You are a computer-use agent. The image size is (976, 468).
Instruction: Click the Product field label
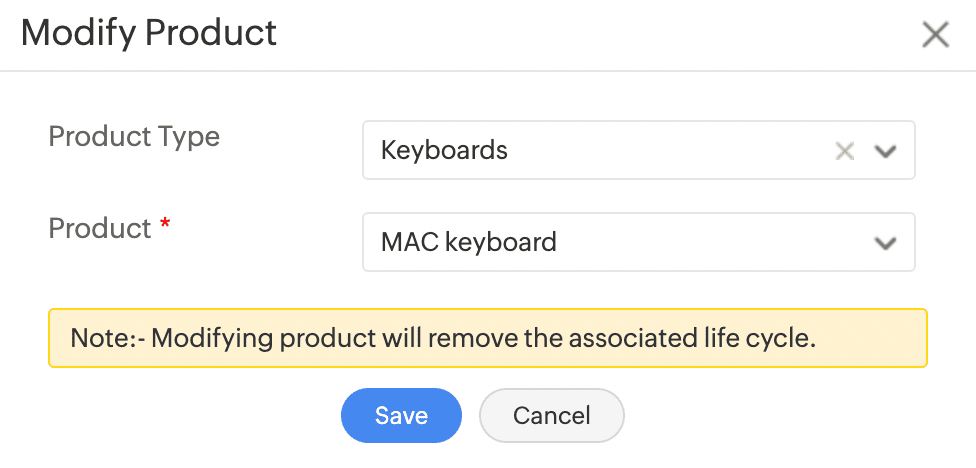[x=100, y=228]
